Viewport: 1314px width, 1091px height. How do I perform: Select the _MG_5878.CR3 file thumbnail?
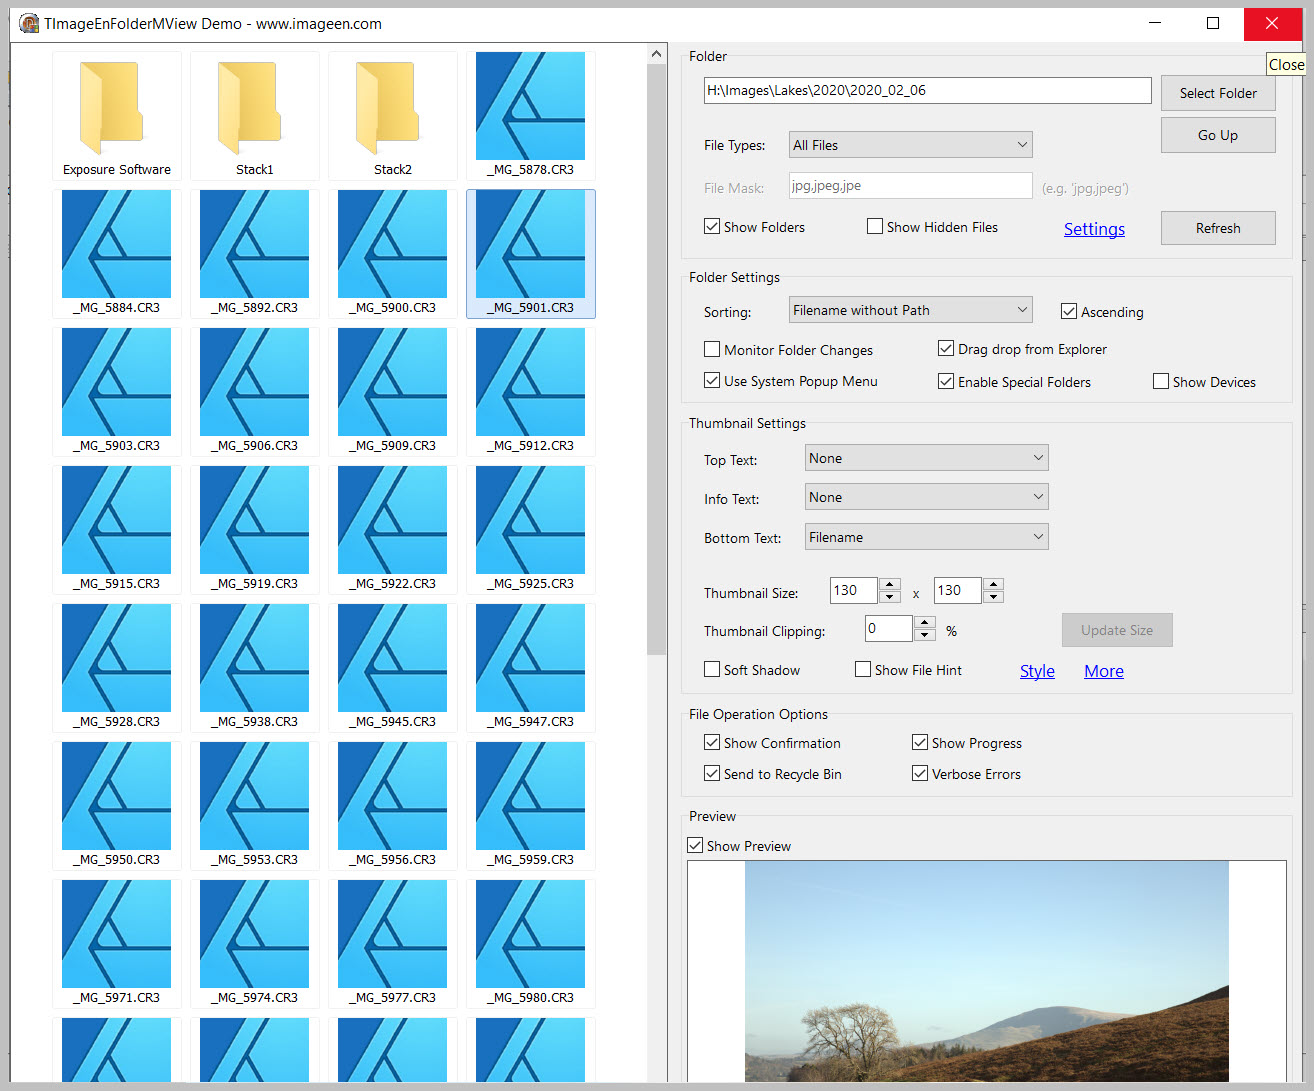click(531, 116)
